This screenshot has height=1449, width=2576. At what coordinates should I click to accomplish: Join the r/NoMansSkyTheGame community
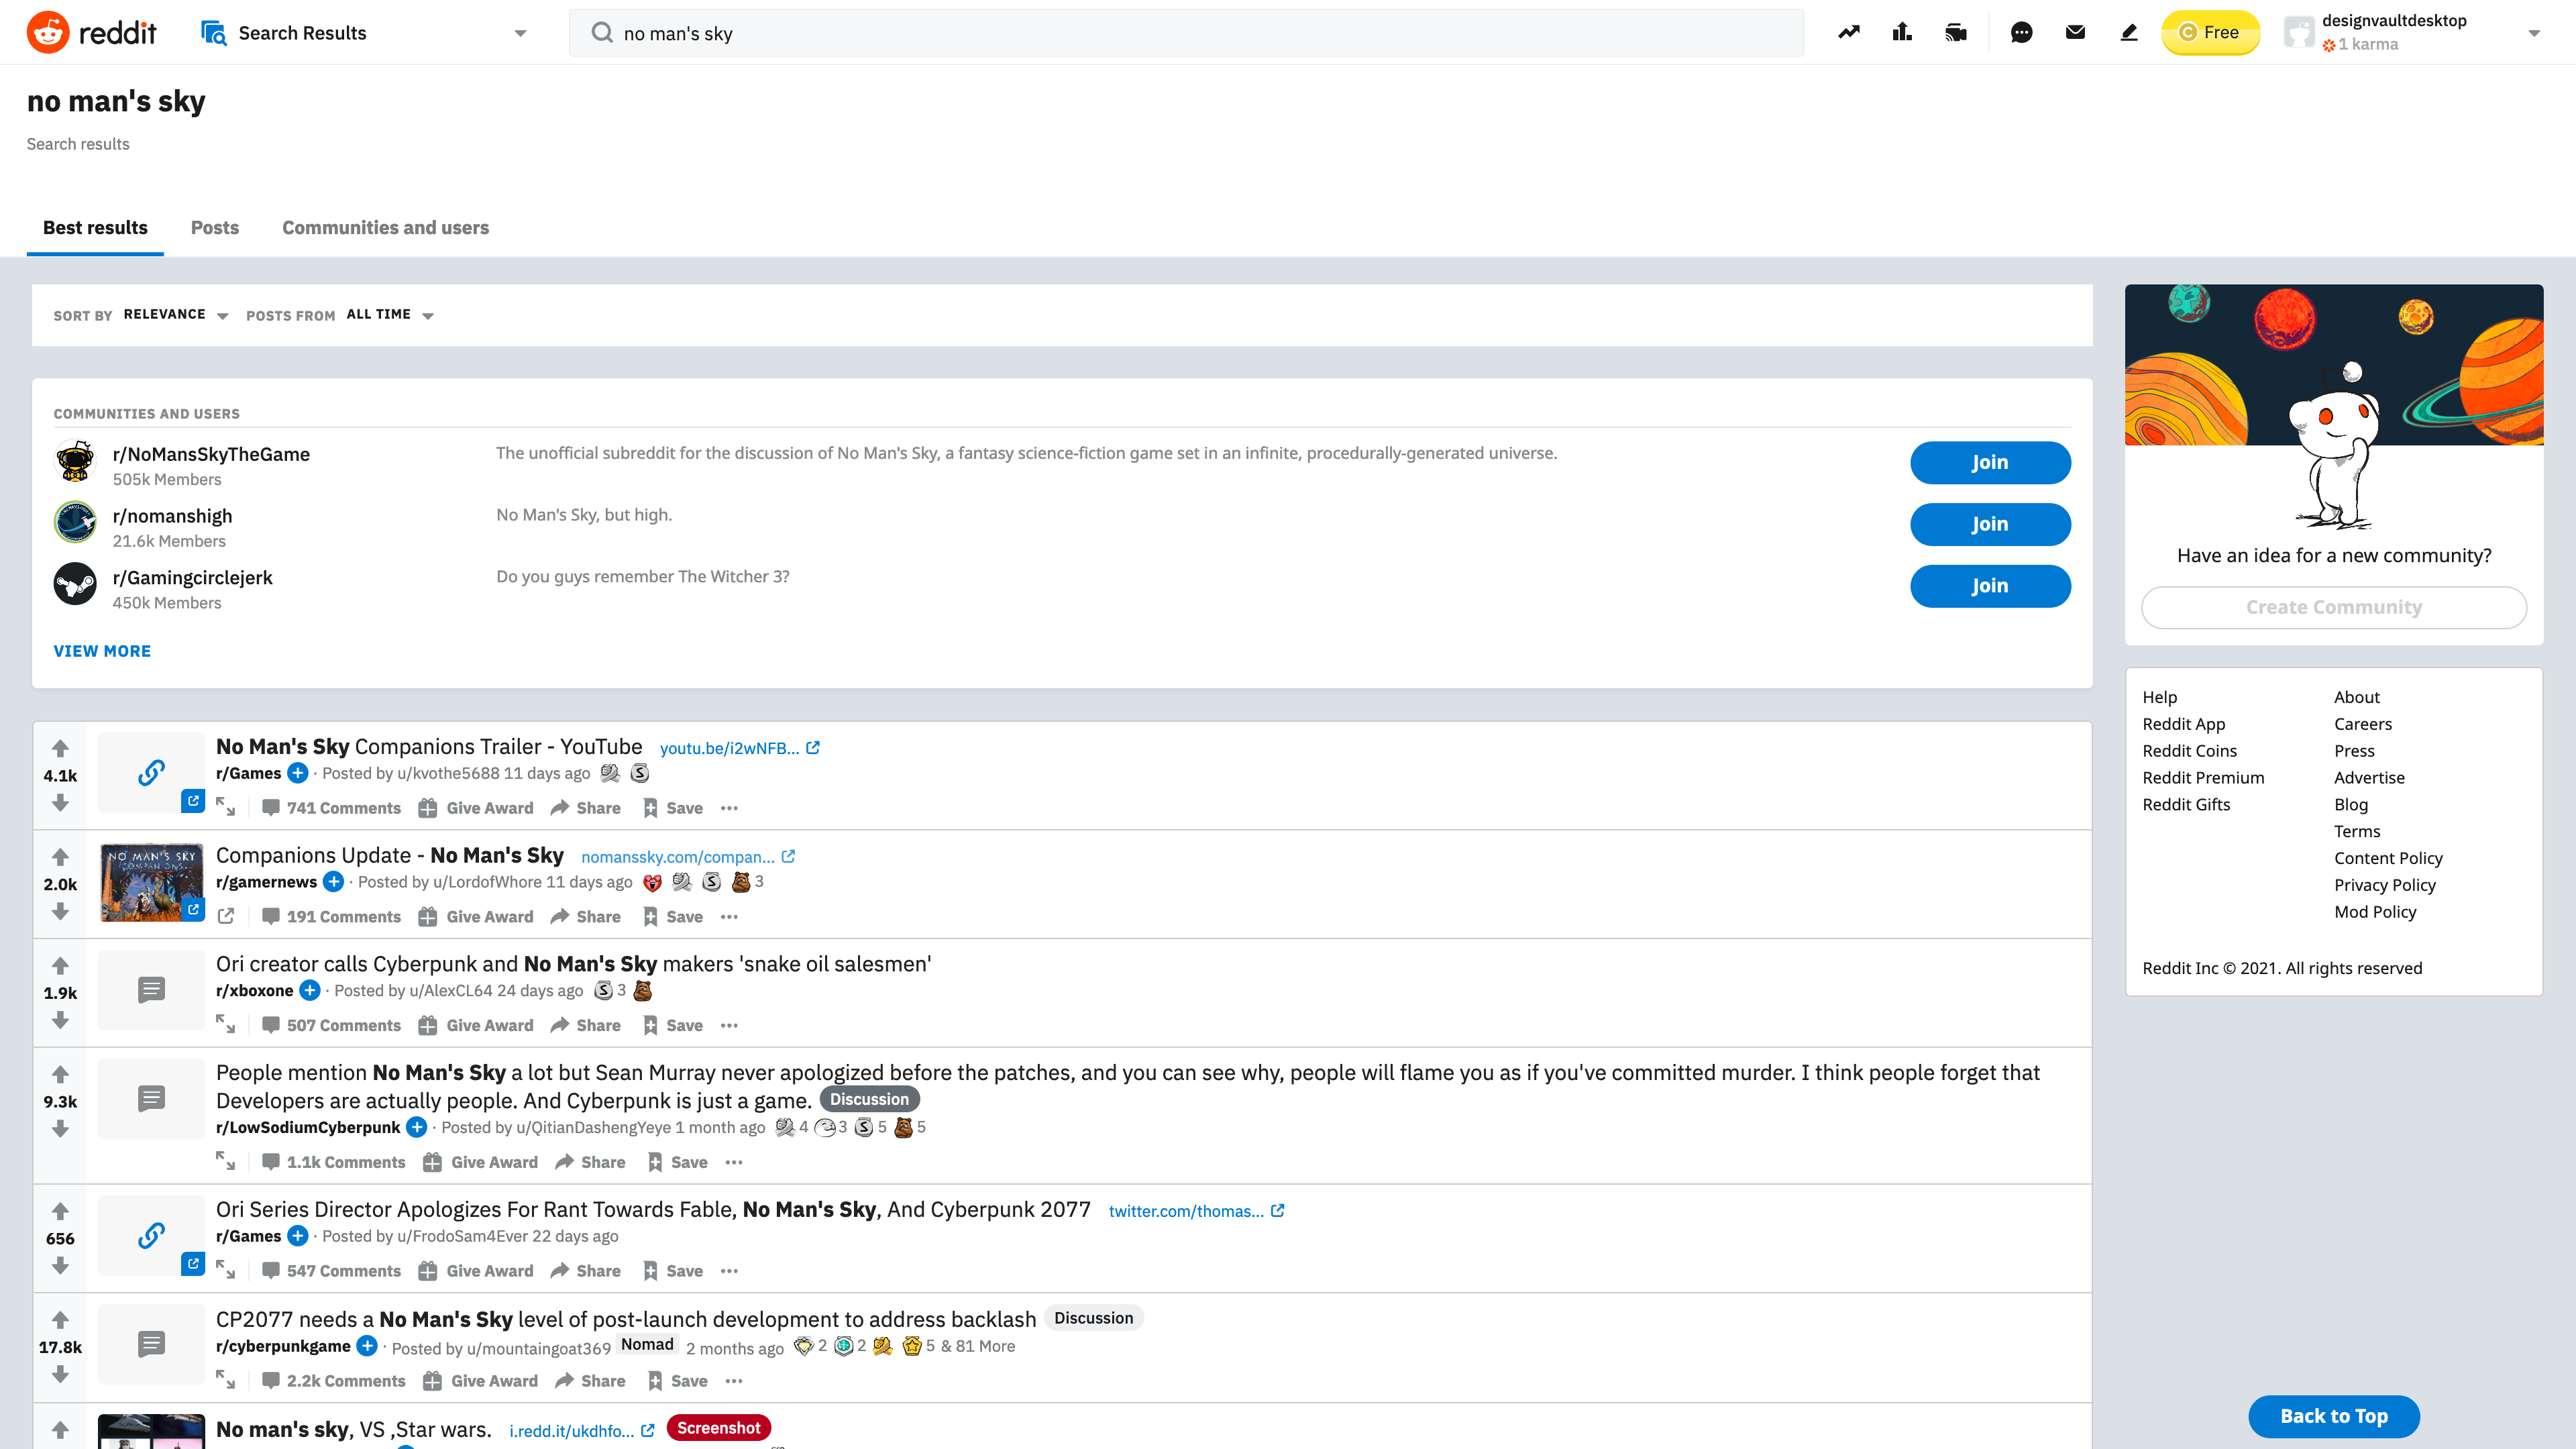click(x=1989, y=462)
